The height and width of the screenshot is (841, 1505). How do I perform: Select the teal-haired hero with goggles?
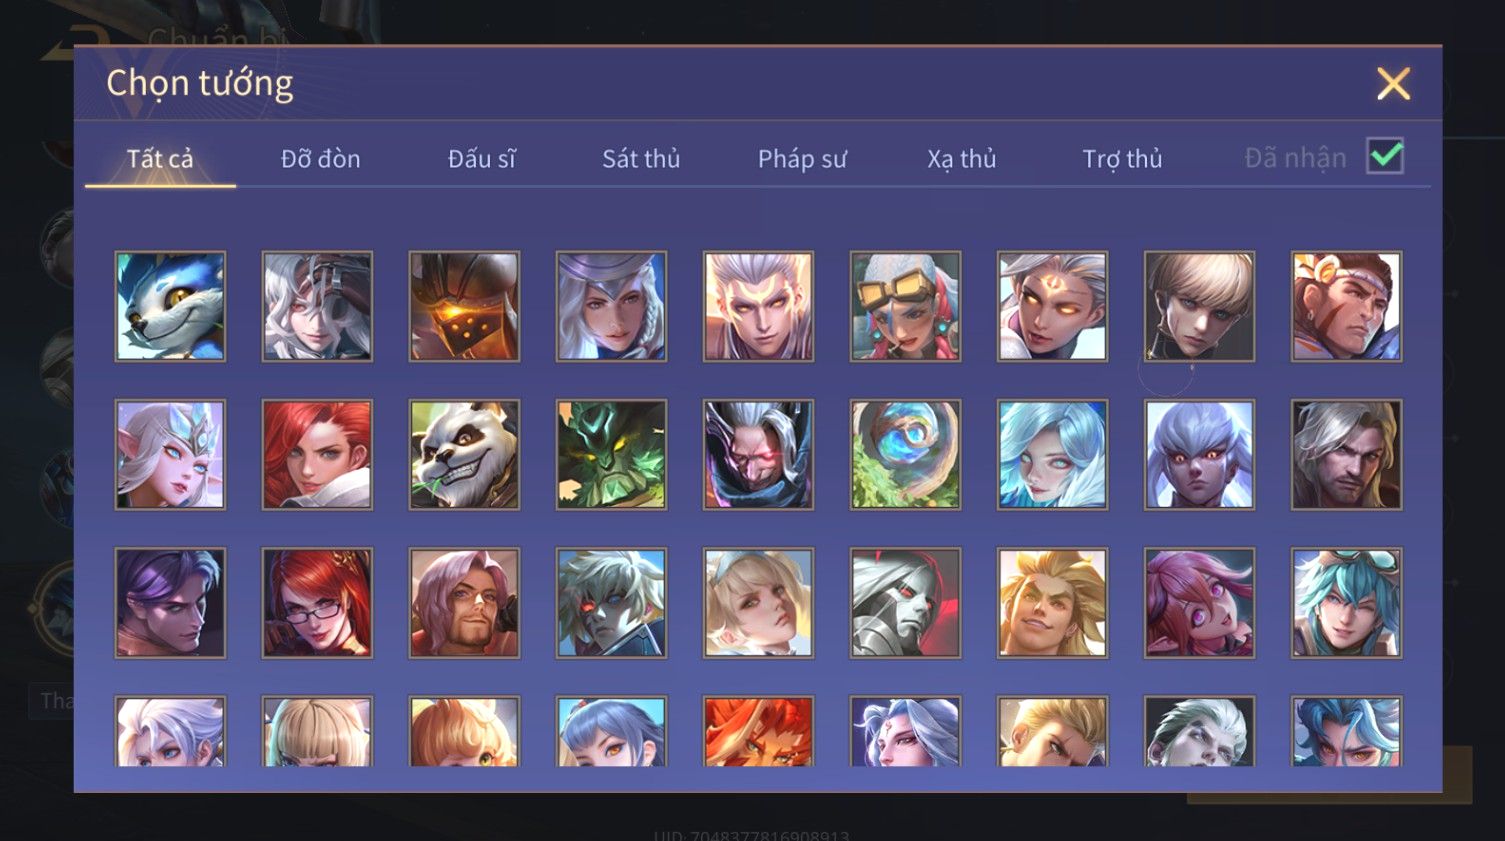1346,602
